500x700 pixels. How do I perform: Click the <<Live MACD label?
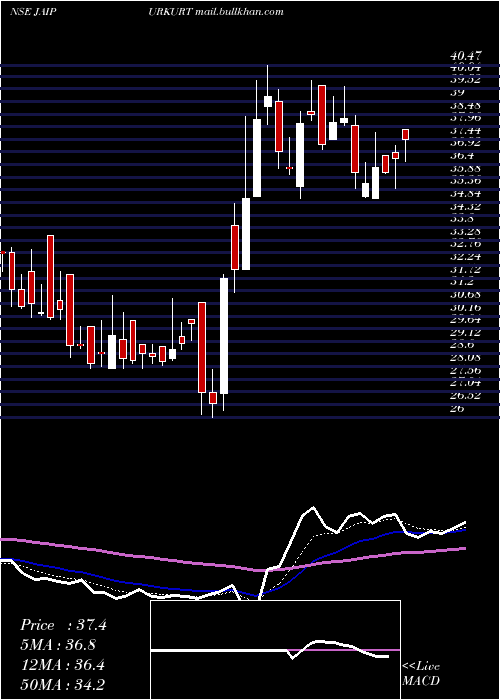click(x=421, y=673)
